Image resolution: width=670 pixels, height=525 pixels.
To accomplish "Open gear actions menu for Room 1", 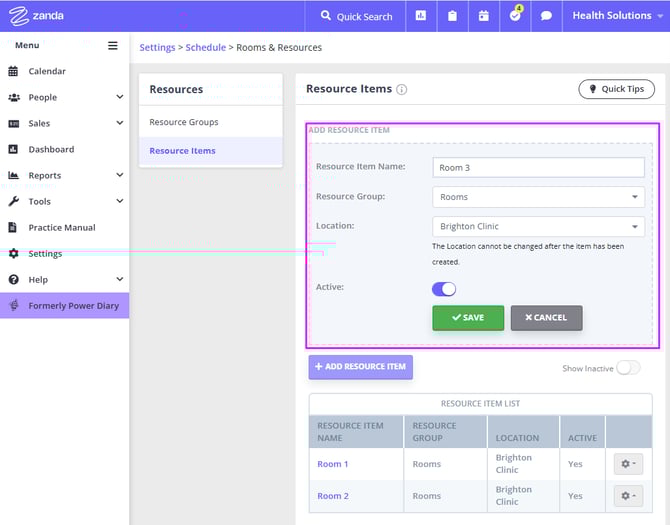I will click(x=628, y=464).
